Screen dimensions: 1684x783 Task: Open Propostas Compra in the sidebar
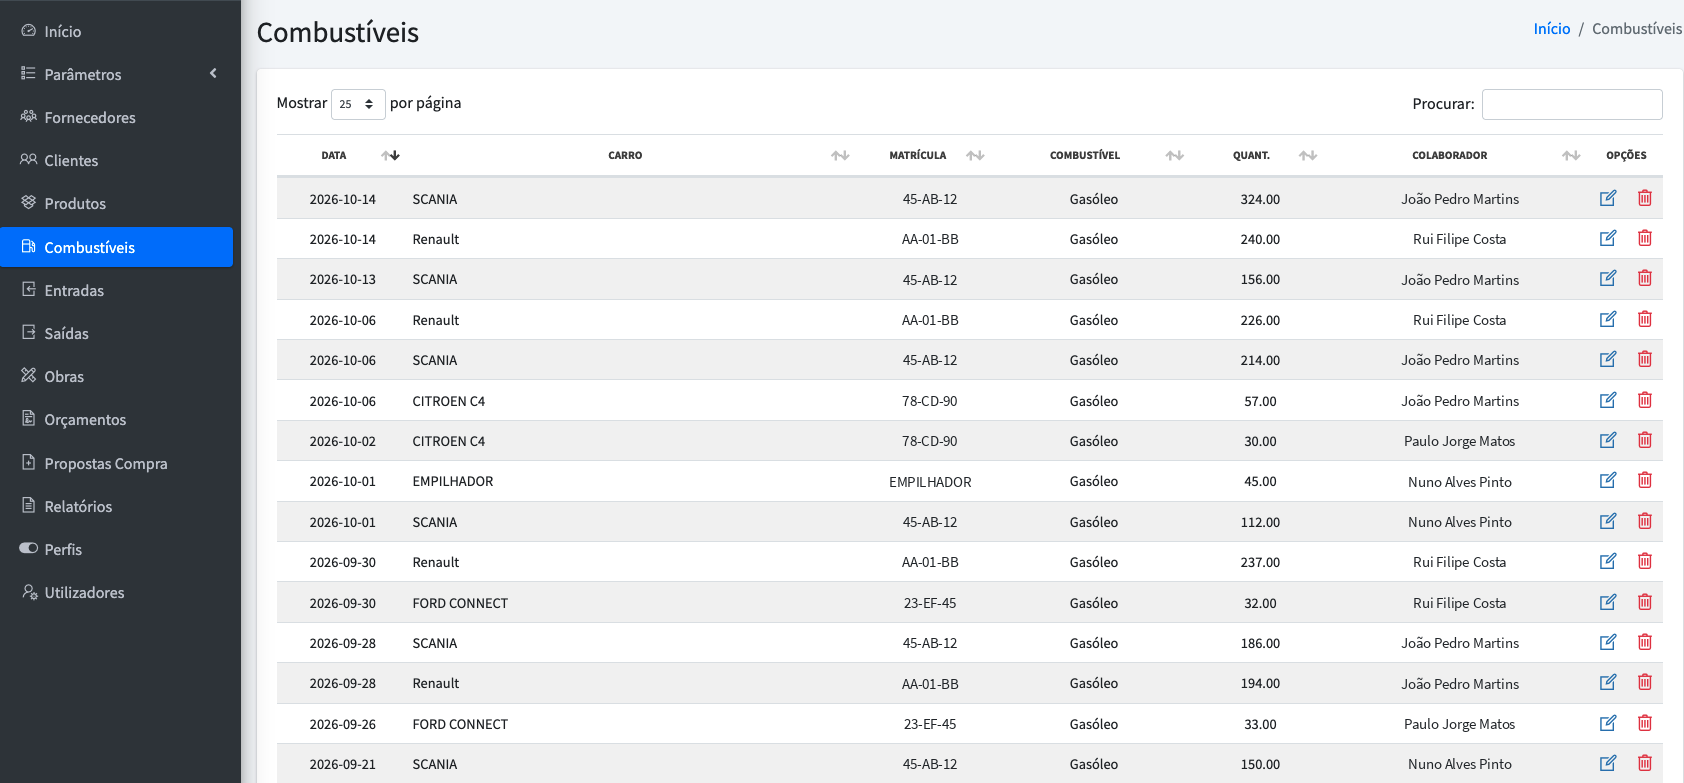(117, 463)
